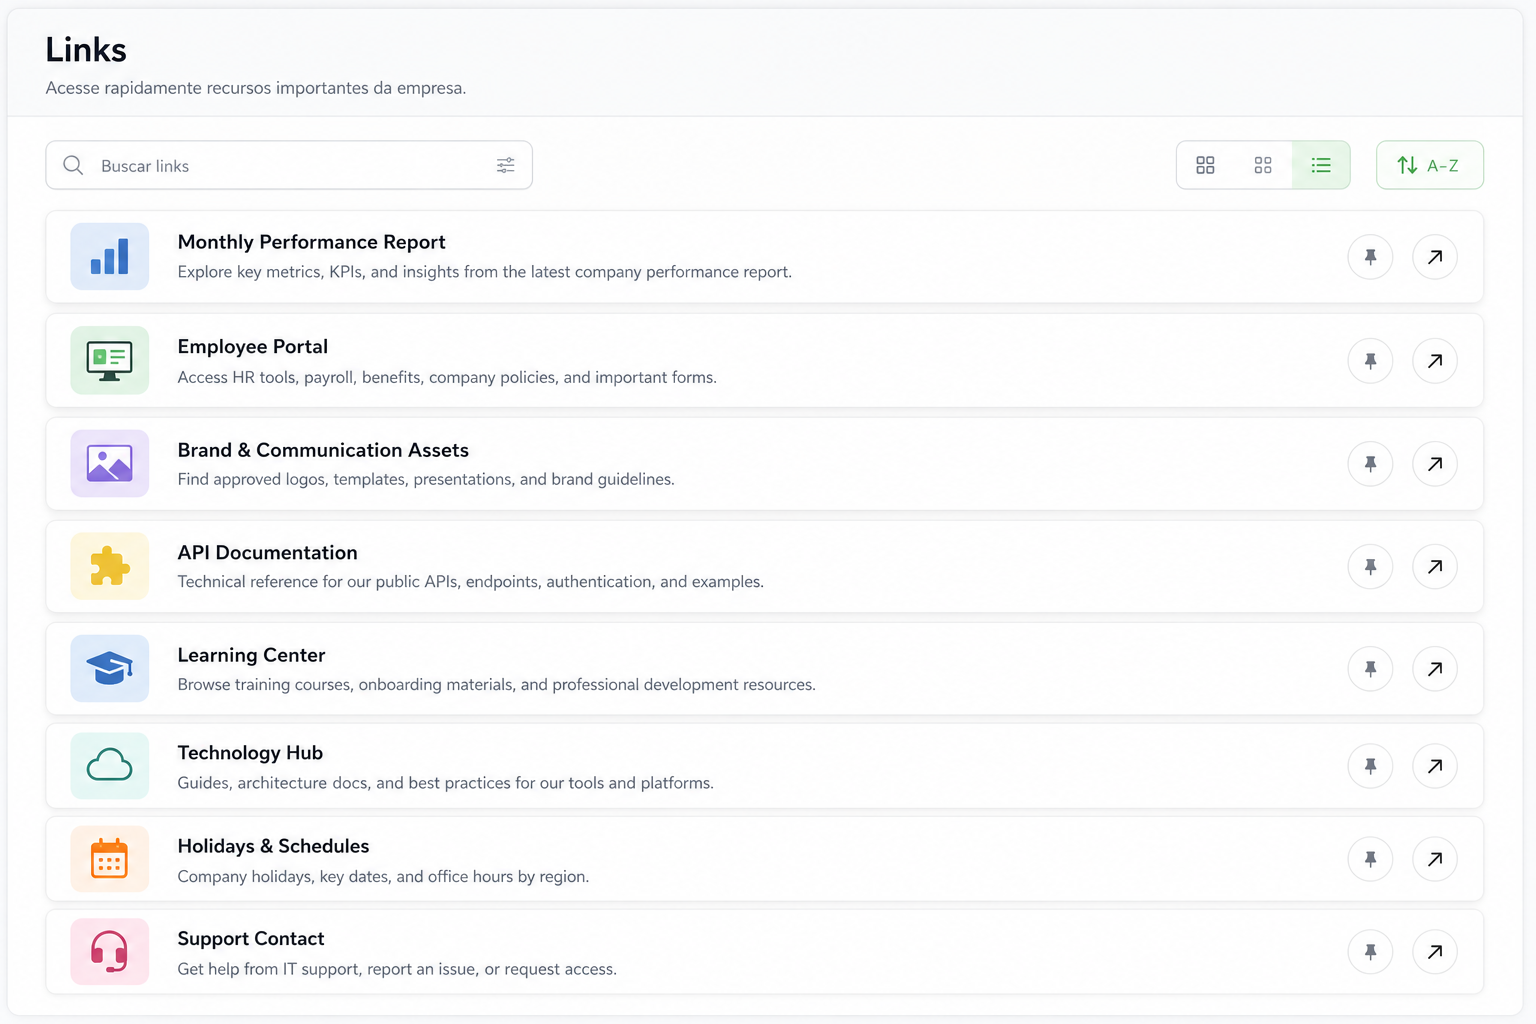Select the list view layout
Screen dimensions: 1536x1024
click(1321, 165)
